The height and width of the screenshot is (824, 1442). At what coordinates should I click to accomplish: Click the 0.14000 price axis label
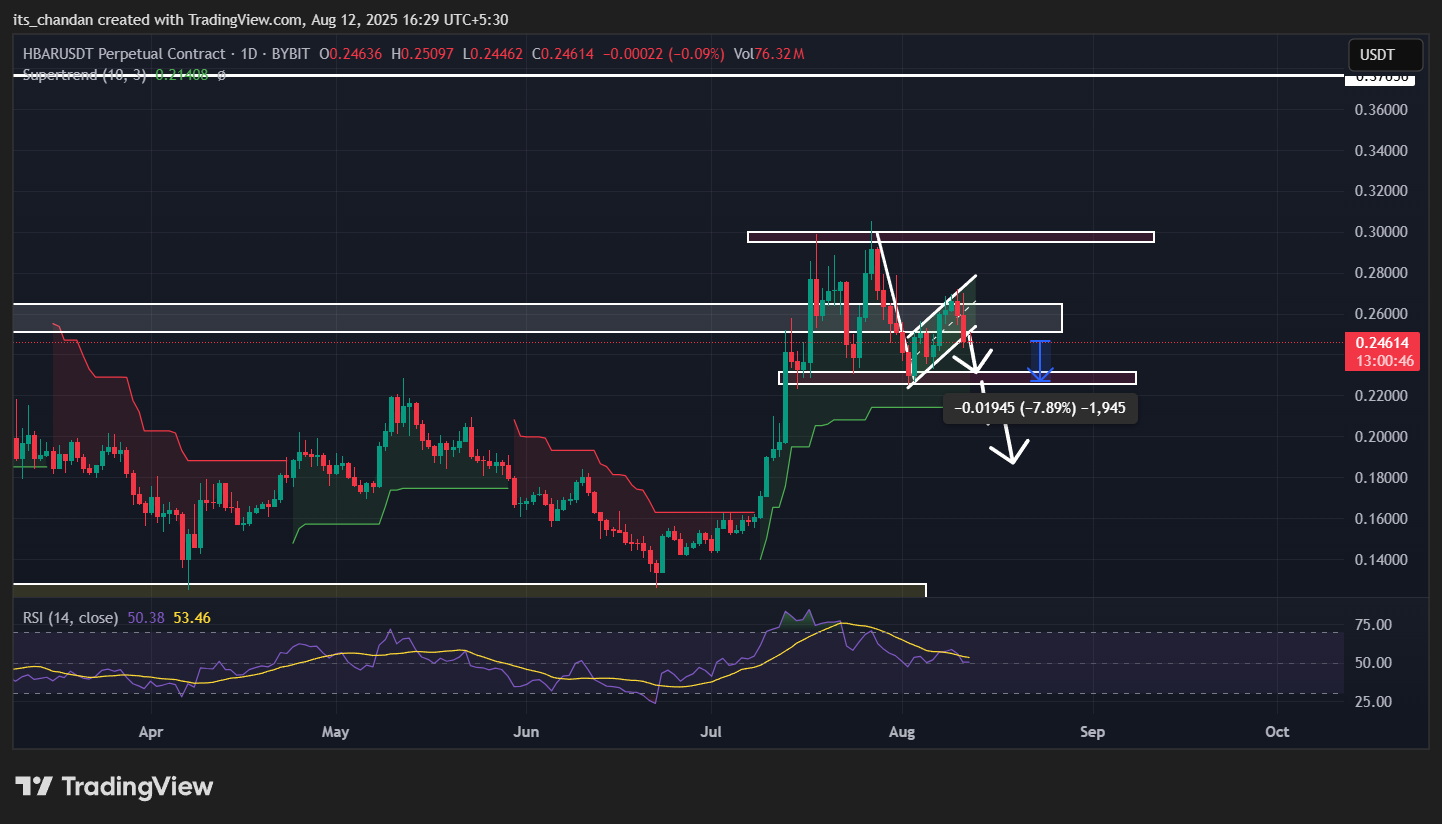coord(1380,560)
